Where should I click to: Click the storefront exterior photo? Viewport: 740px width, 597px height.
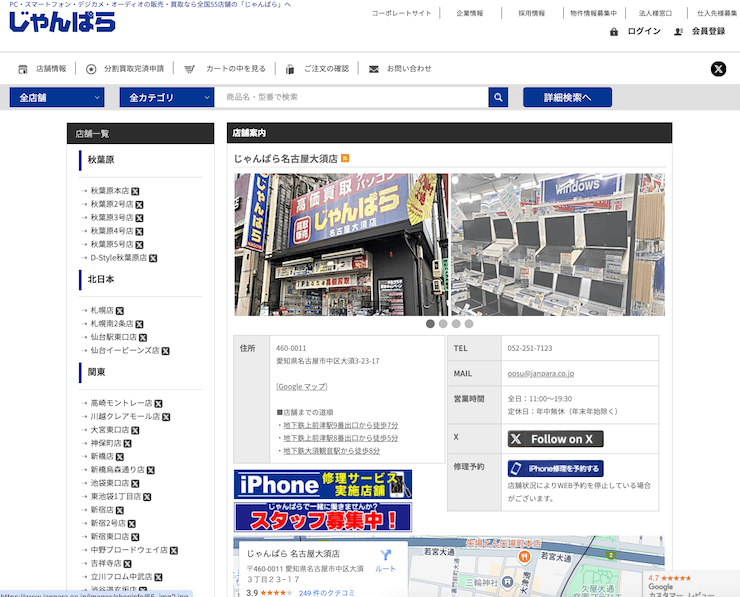[341, 244]
